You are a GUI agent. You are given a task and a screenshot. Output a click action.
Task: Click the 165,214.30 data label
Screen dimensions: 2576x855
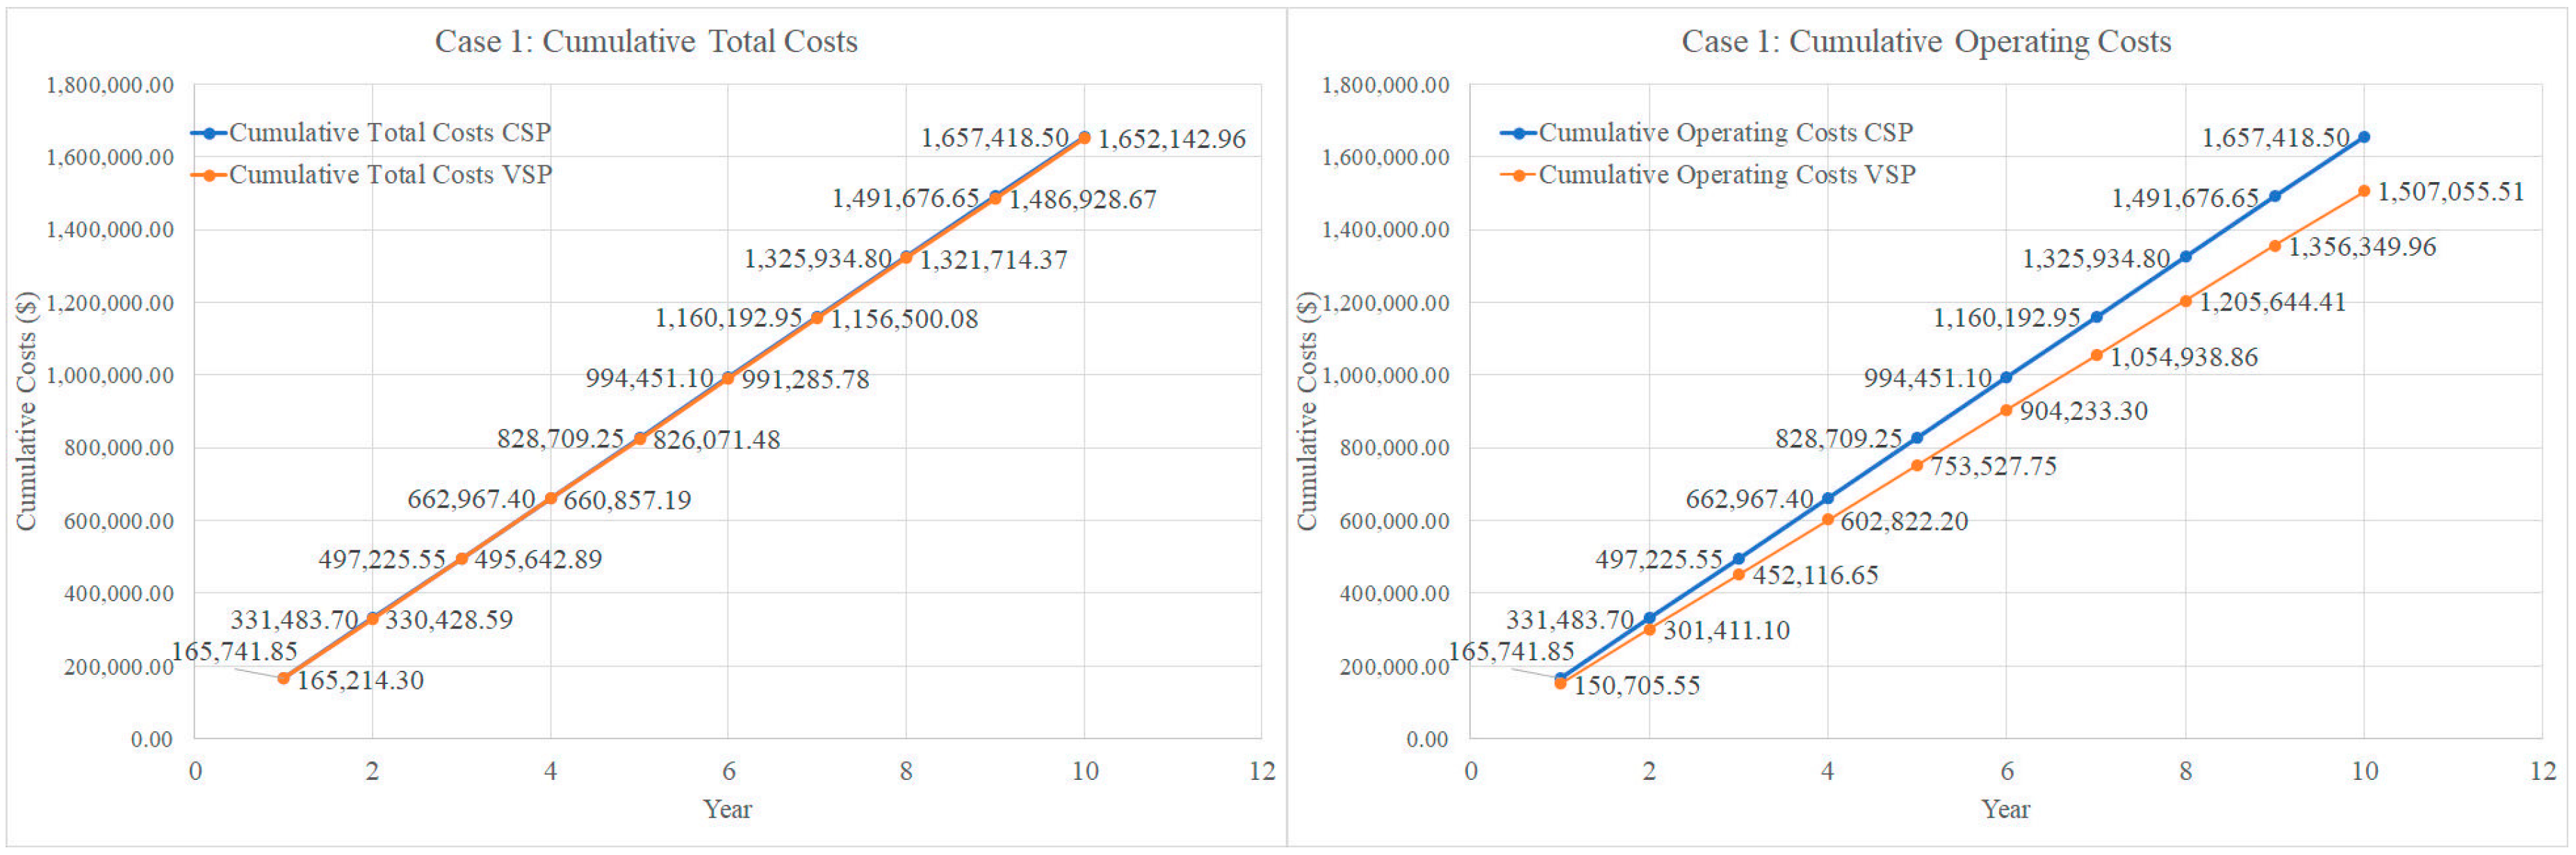tap(360, 680)
